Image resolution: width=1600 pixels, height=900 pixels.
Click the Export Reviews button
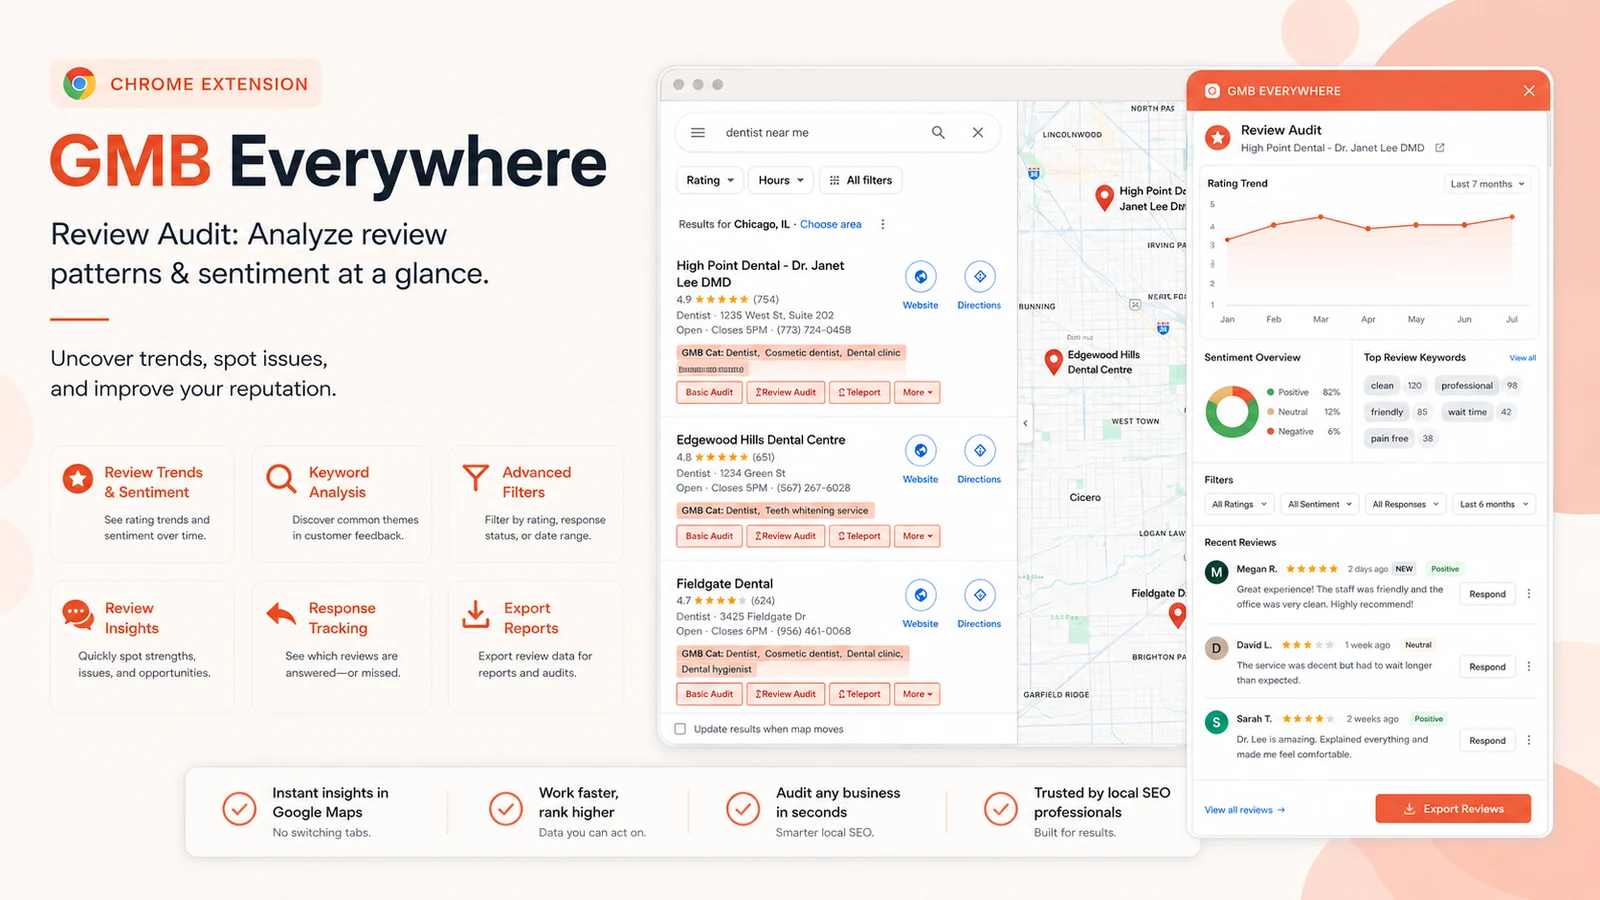click(1453, 809)
